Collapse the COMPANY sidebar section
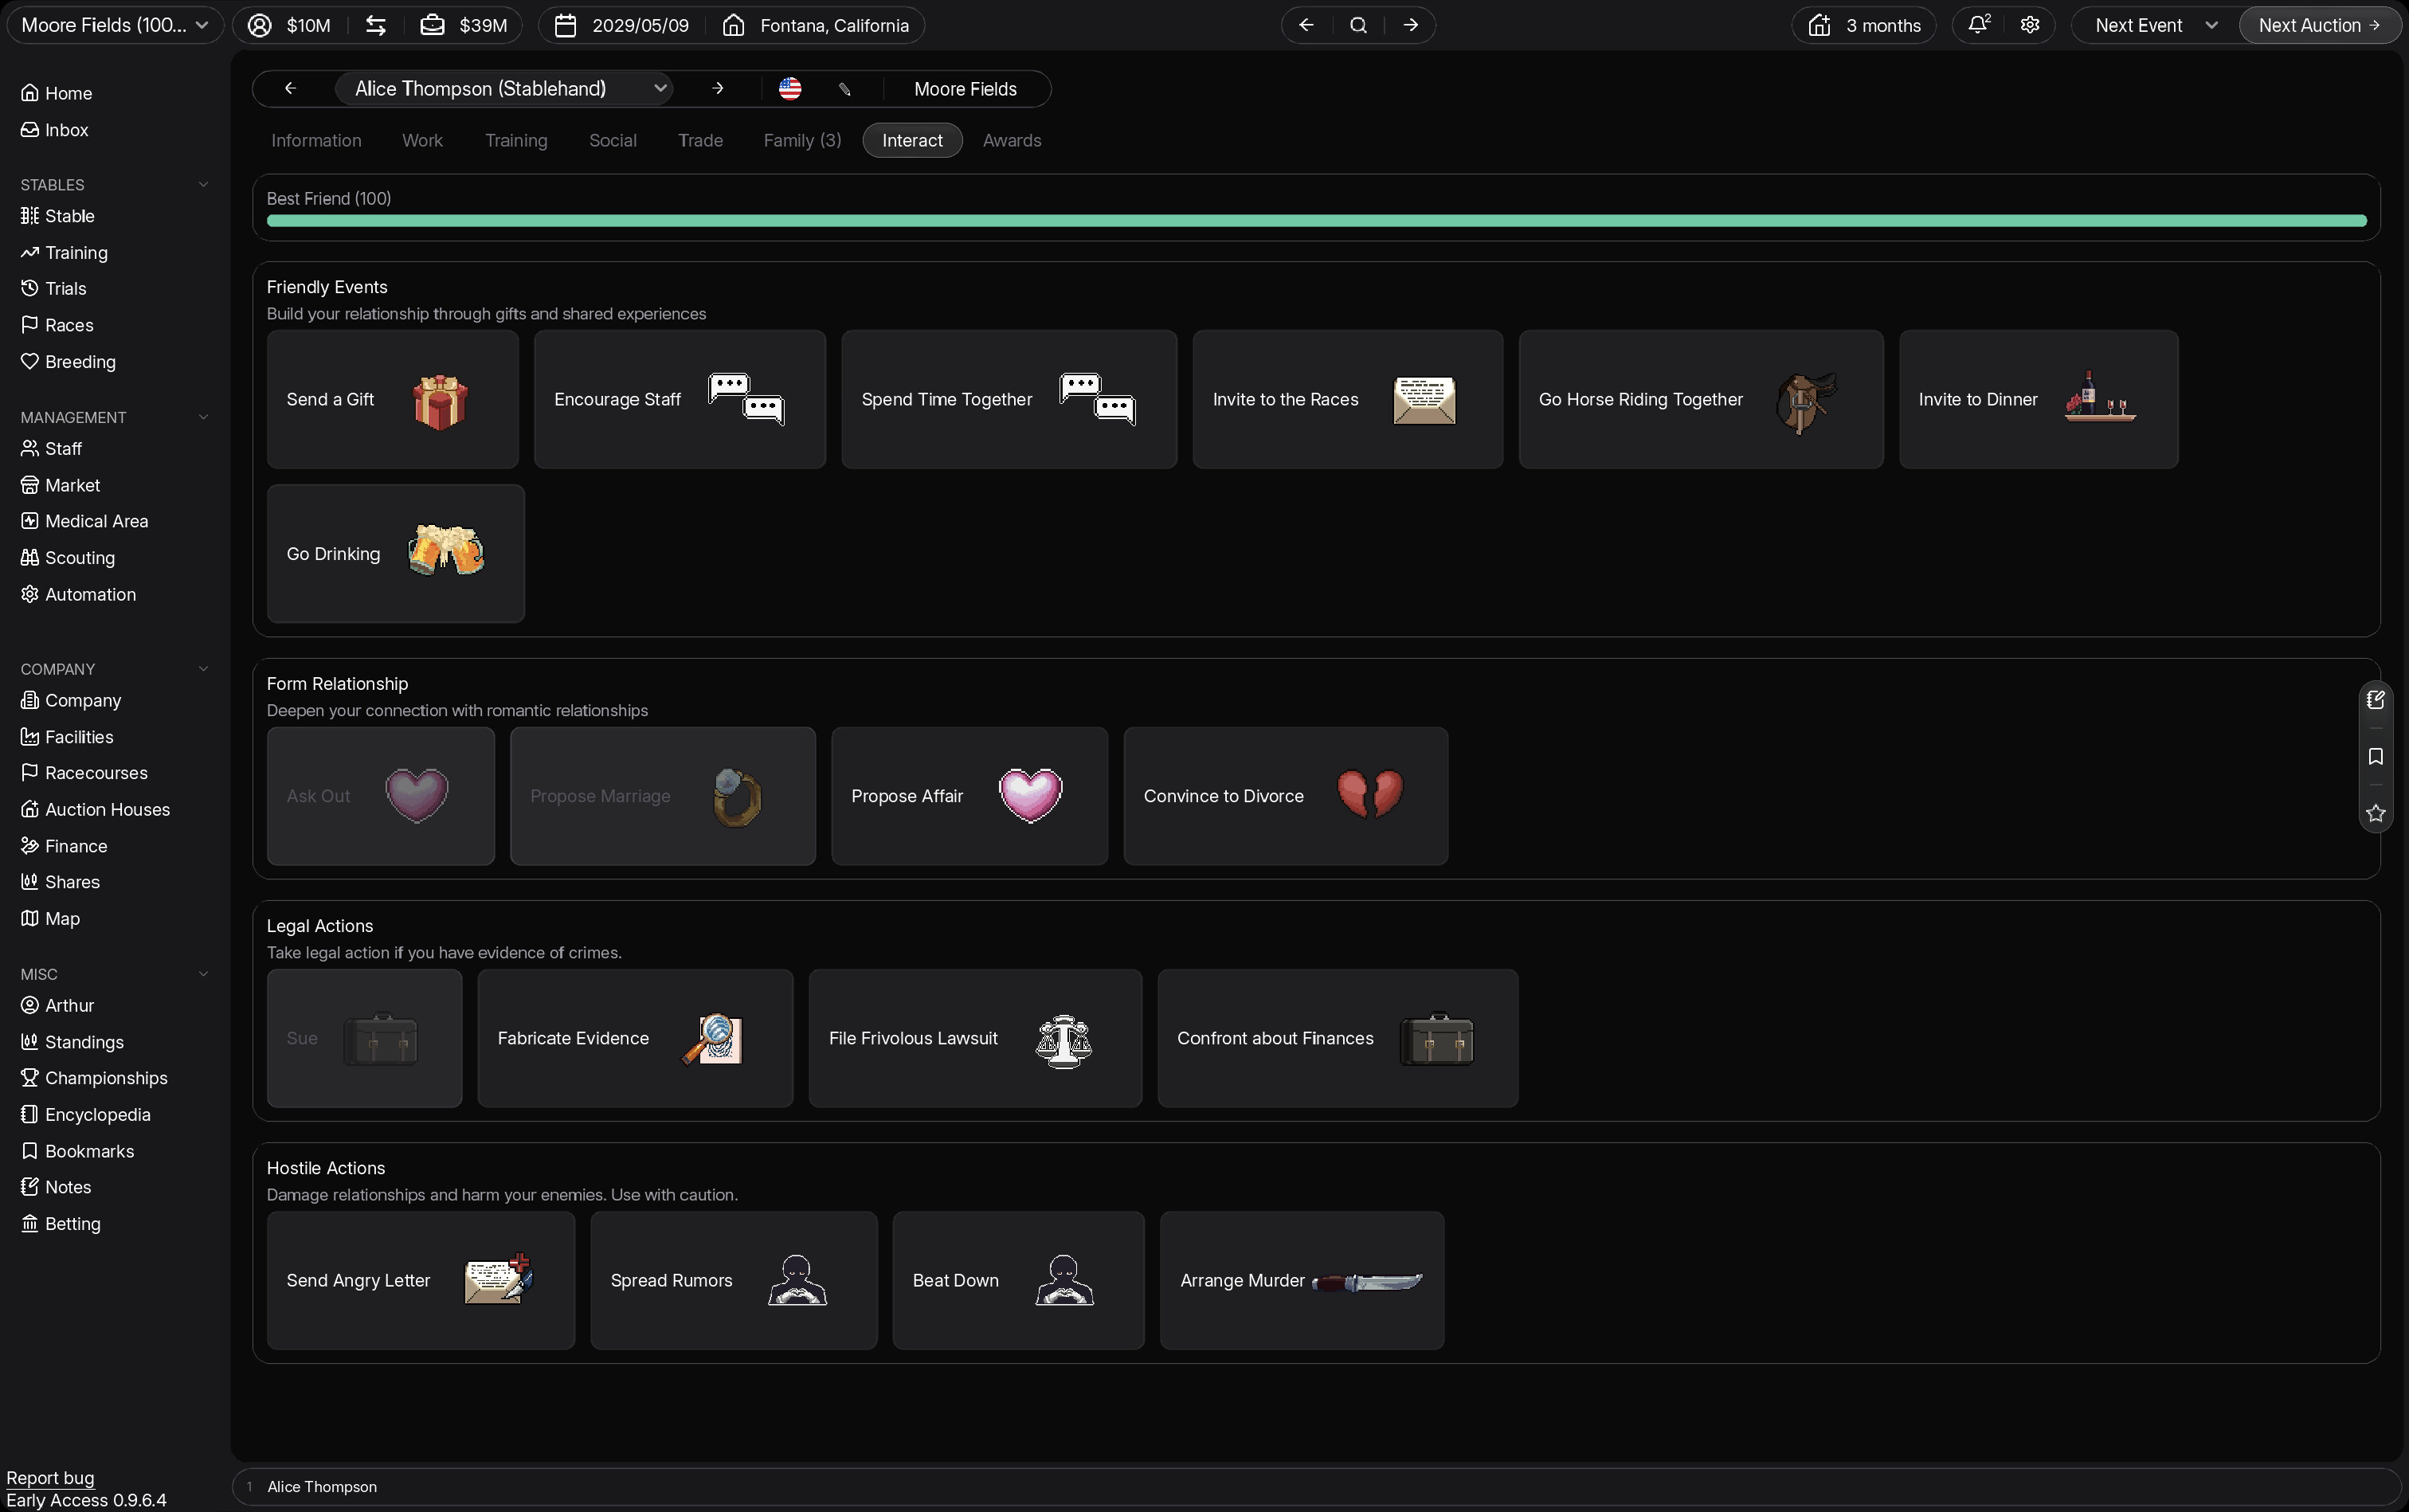This screenshot has width=2409, height=1512. click(203, 669)
